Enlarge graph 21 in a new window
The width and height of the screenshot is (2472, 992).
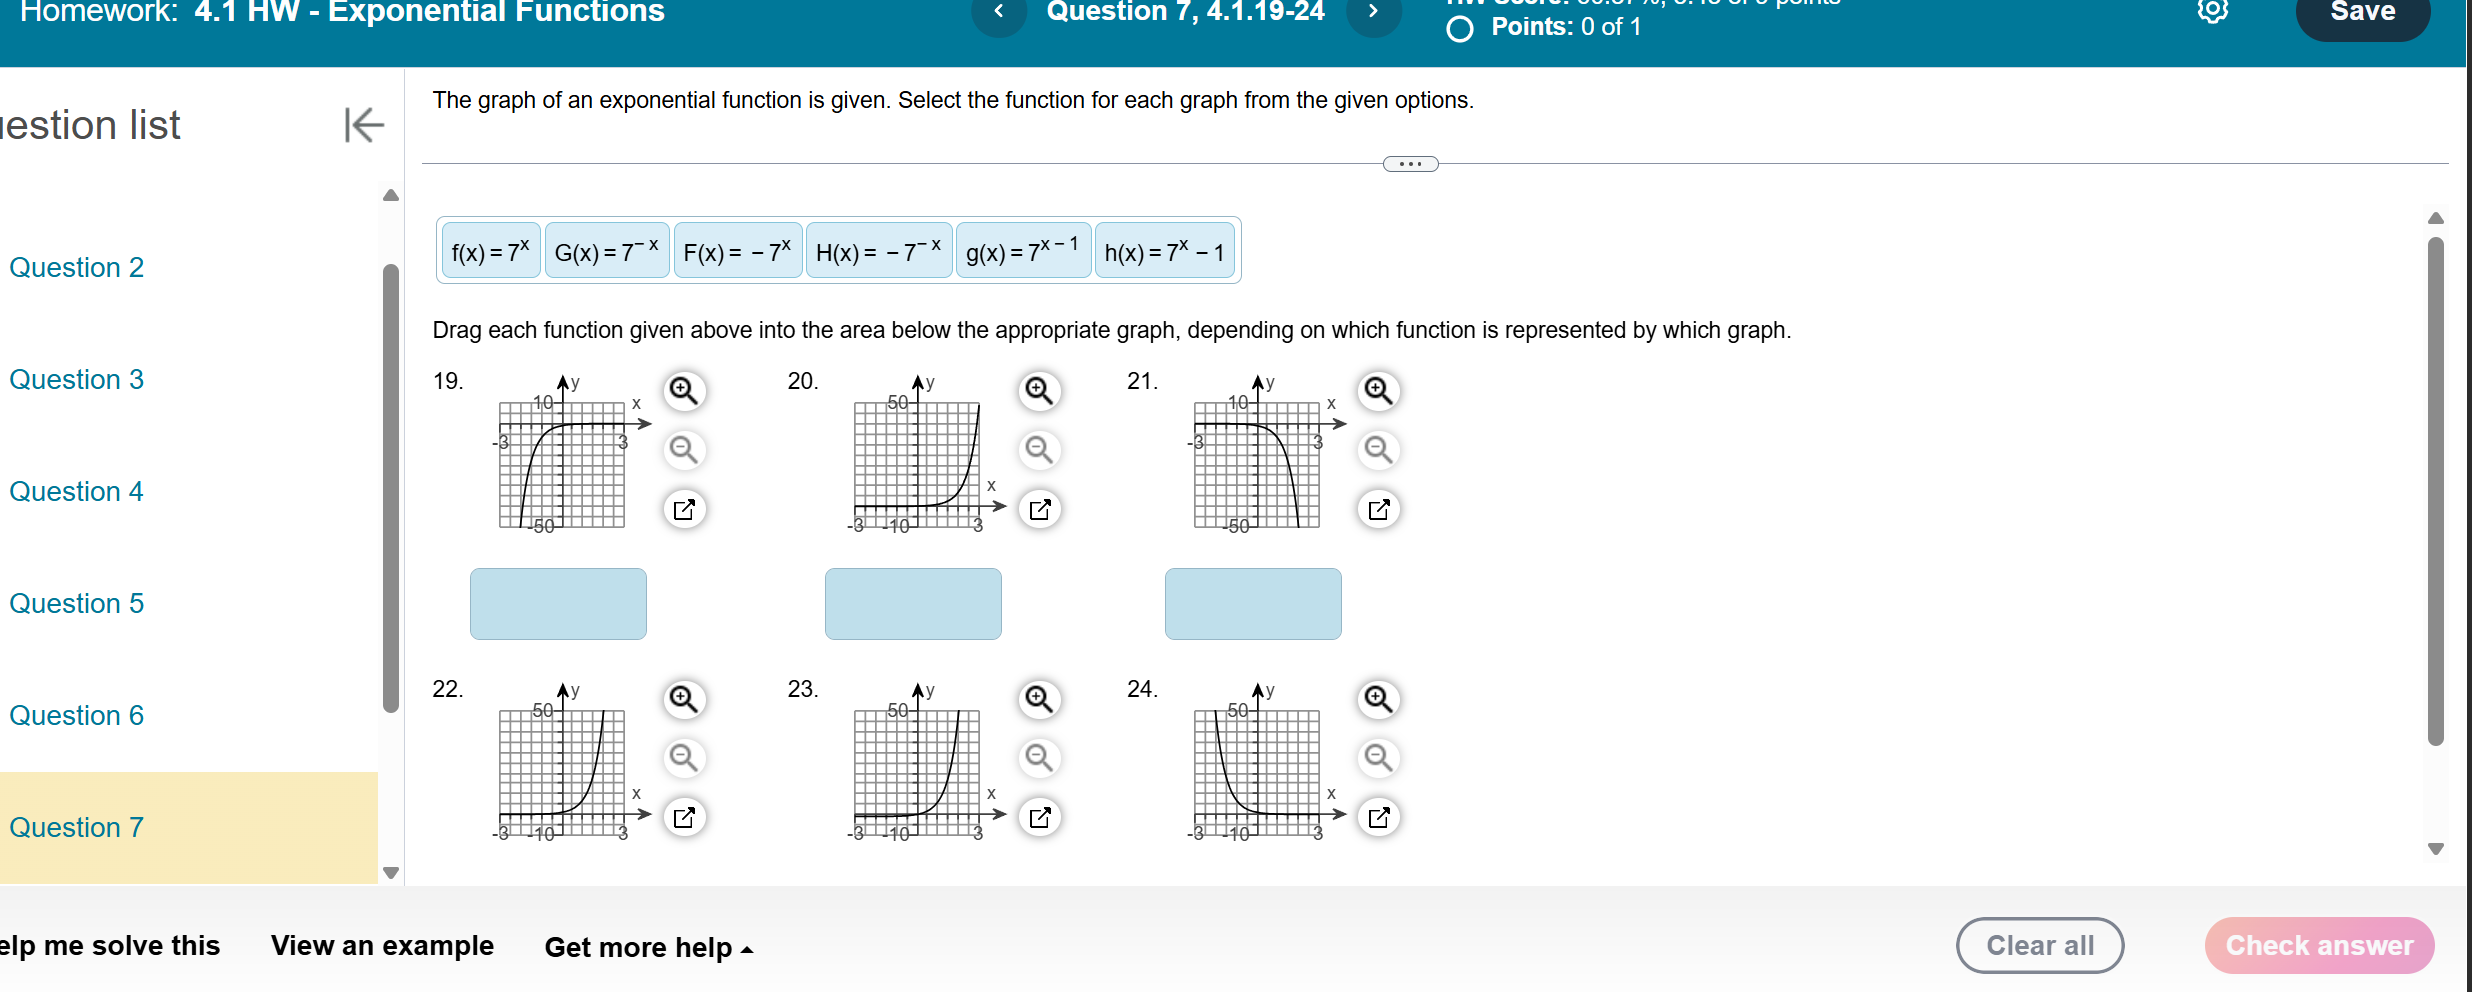tap(1379, 509)
